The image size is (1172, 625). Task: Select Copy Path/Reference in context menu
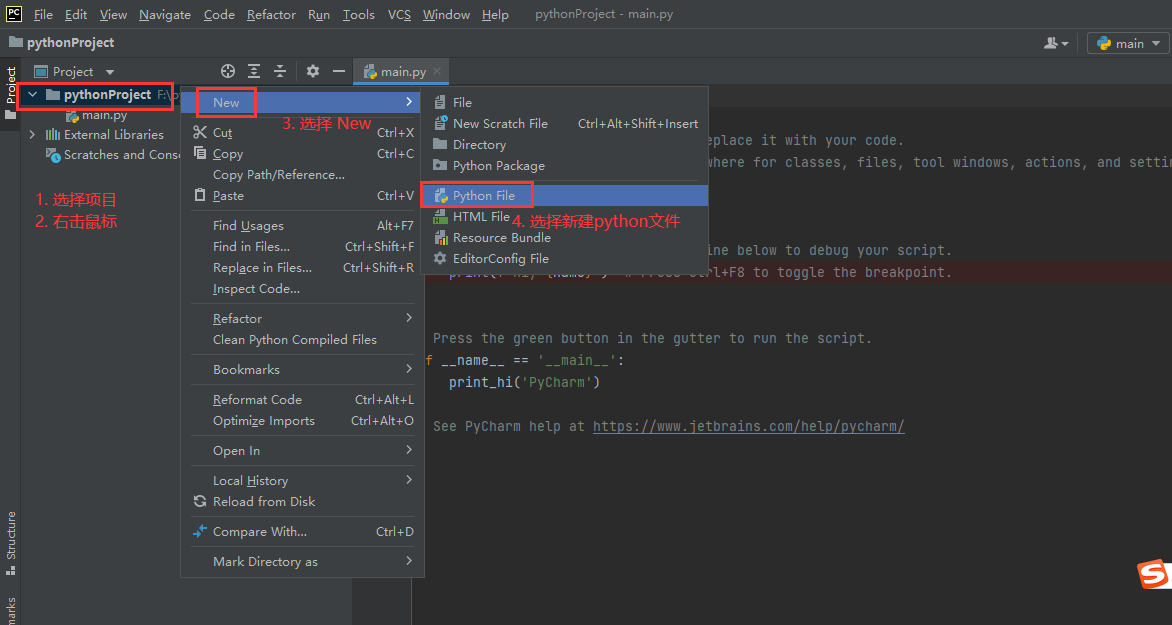point(303,174)
